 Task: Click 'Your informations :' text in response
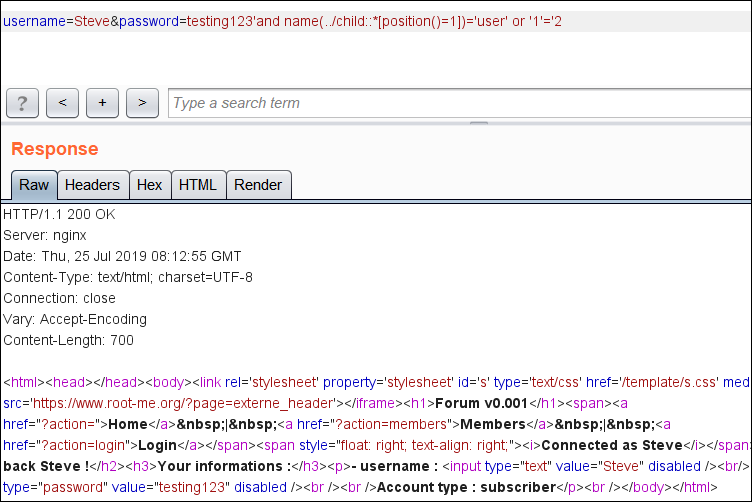tap(224, 467)
